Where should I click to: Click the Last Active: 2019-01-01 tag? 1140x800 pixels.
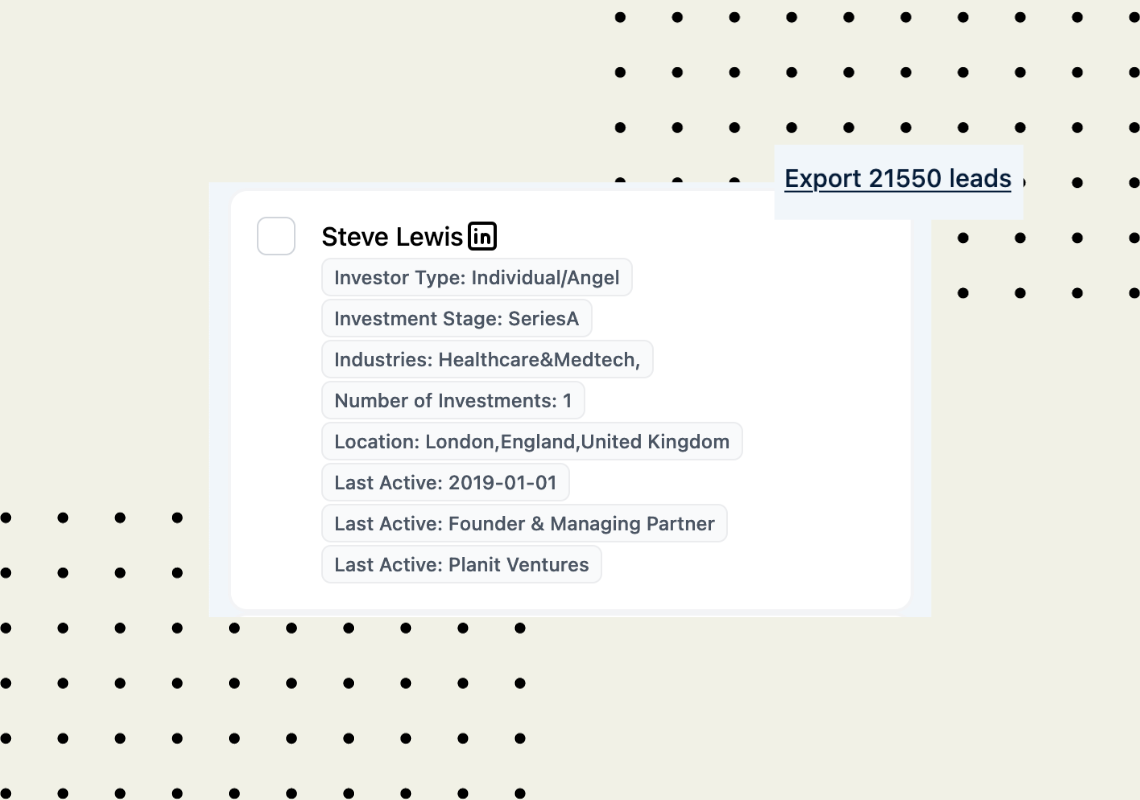tap(446, 482)
